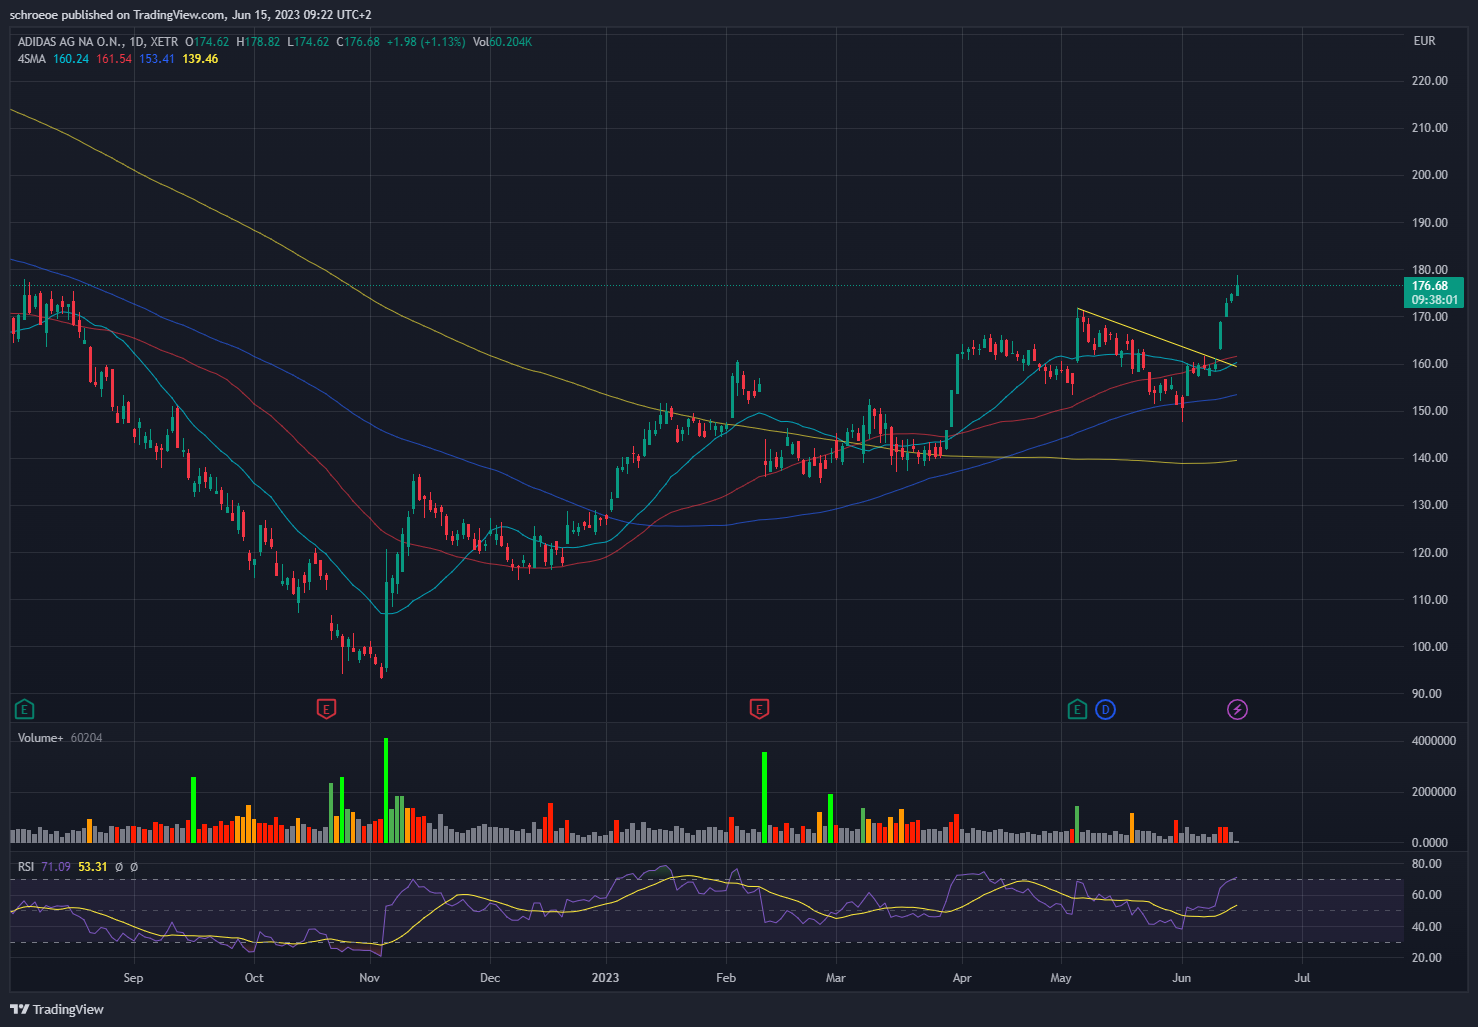The image size is (1478, 1027).
Task: Select the RSI indicator legend label
Action: tap(26, 867)
